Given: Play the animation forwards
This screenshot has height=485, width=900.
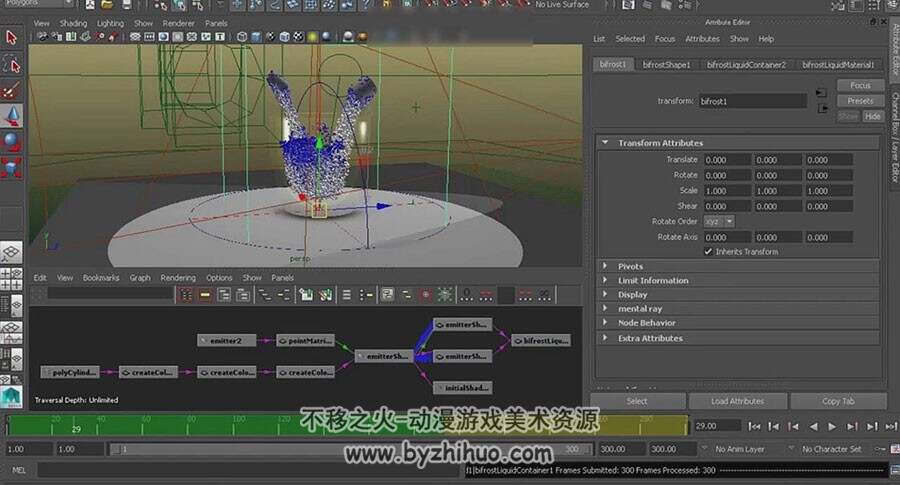Looking at the screenshot, I should [832, 426].
